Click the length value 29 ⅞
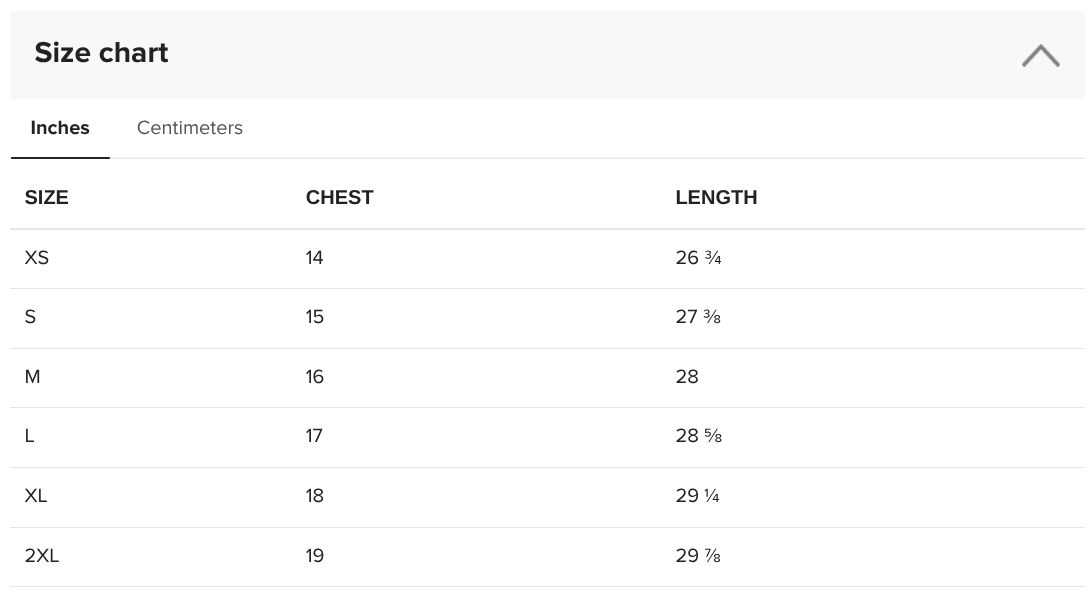1092x592 pixels. (x=698, y=556)
